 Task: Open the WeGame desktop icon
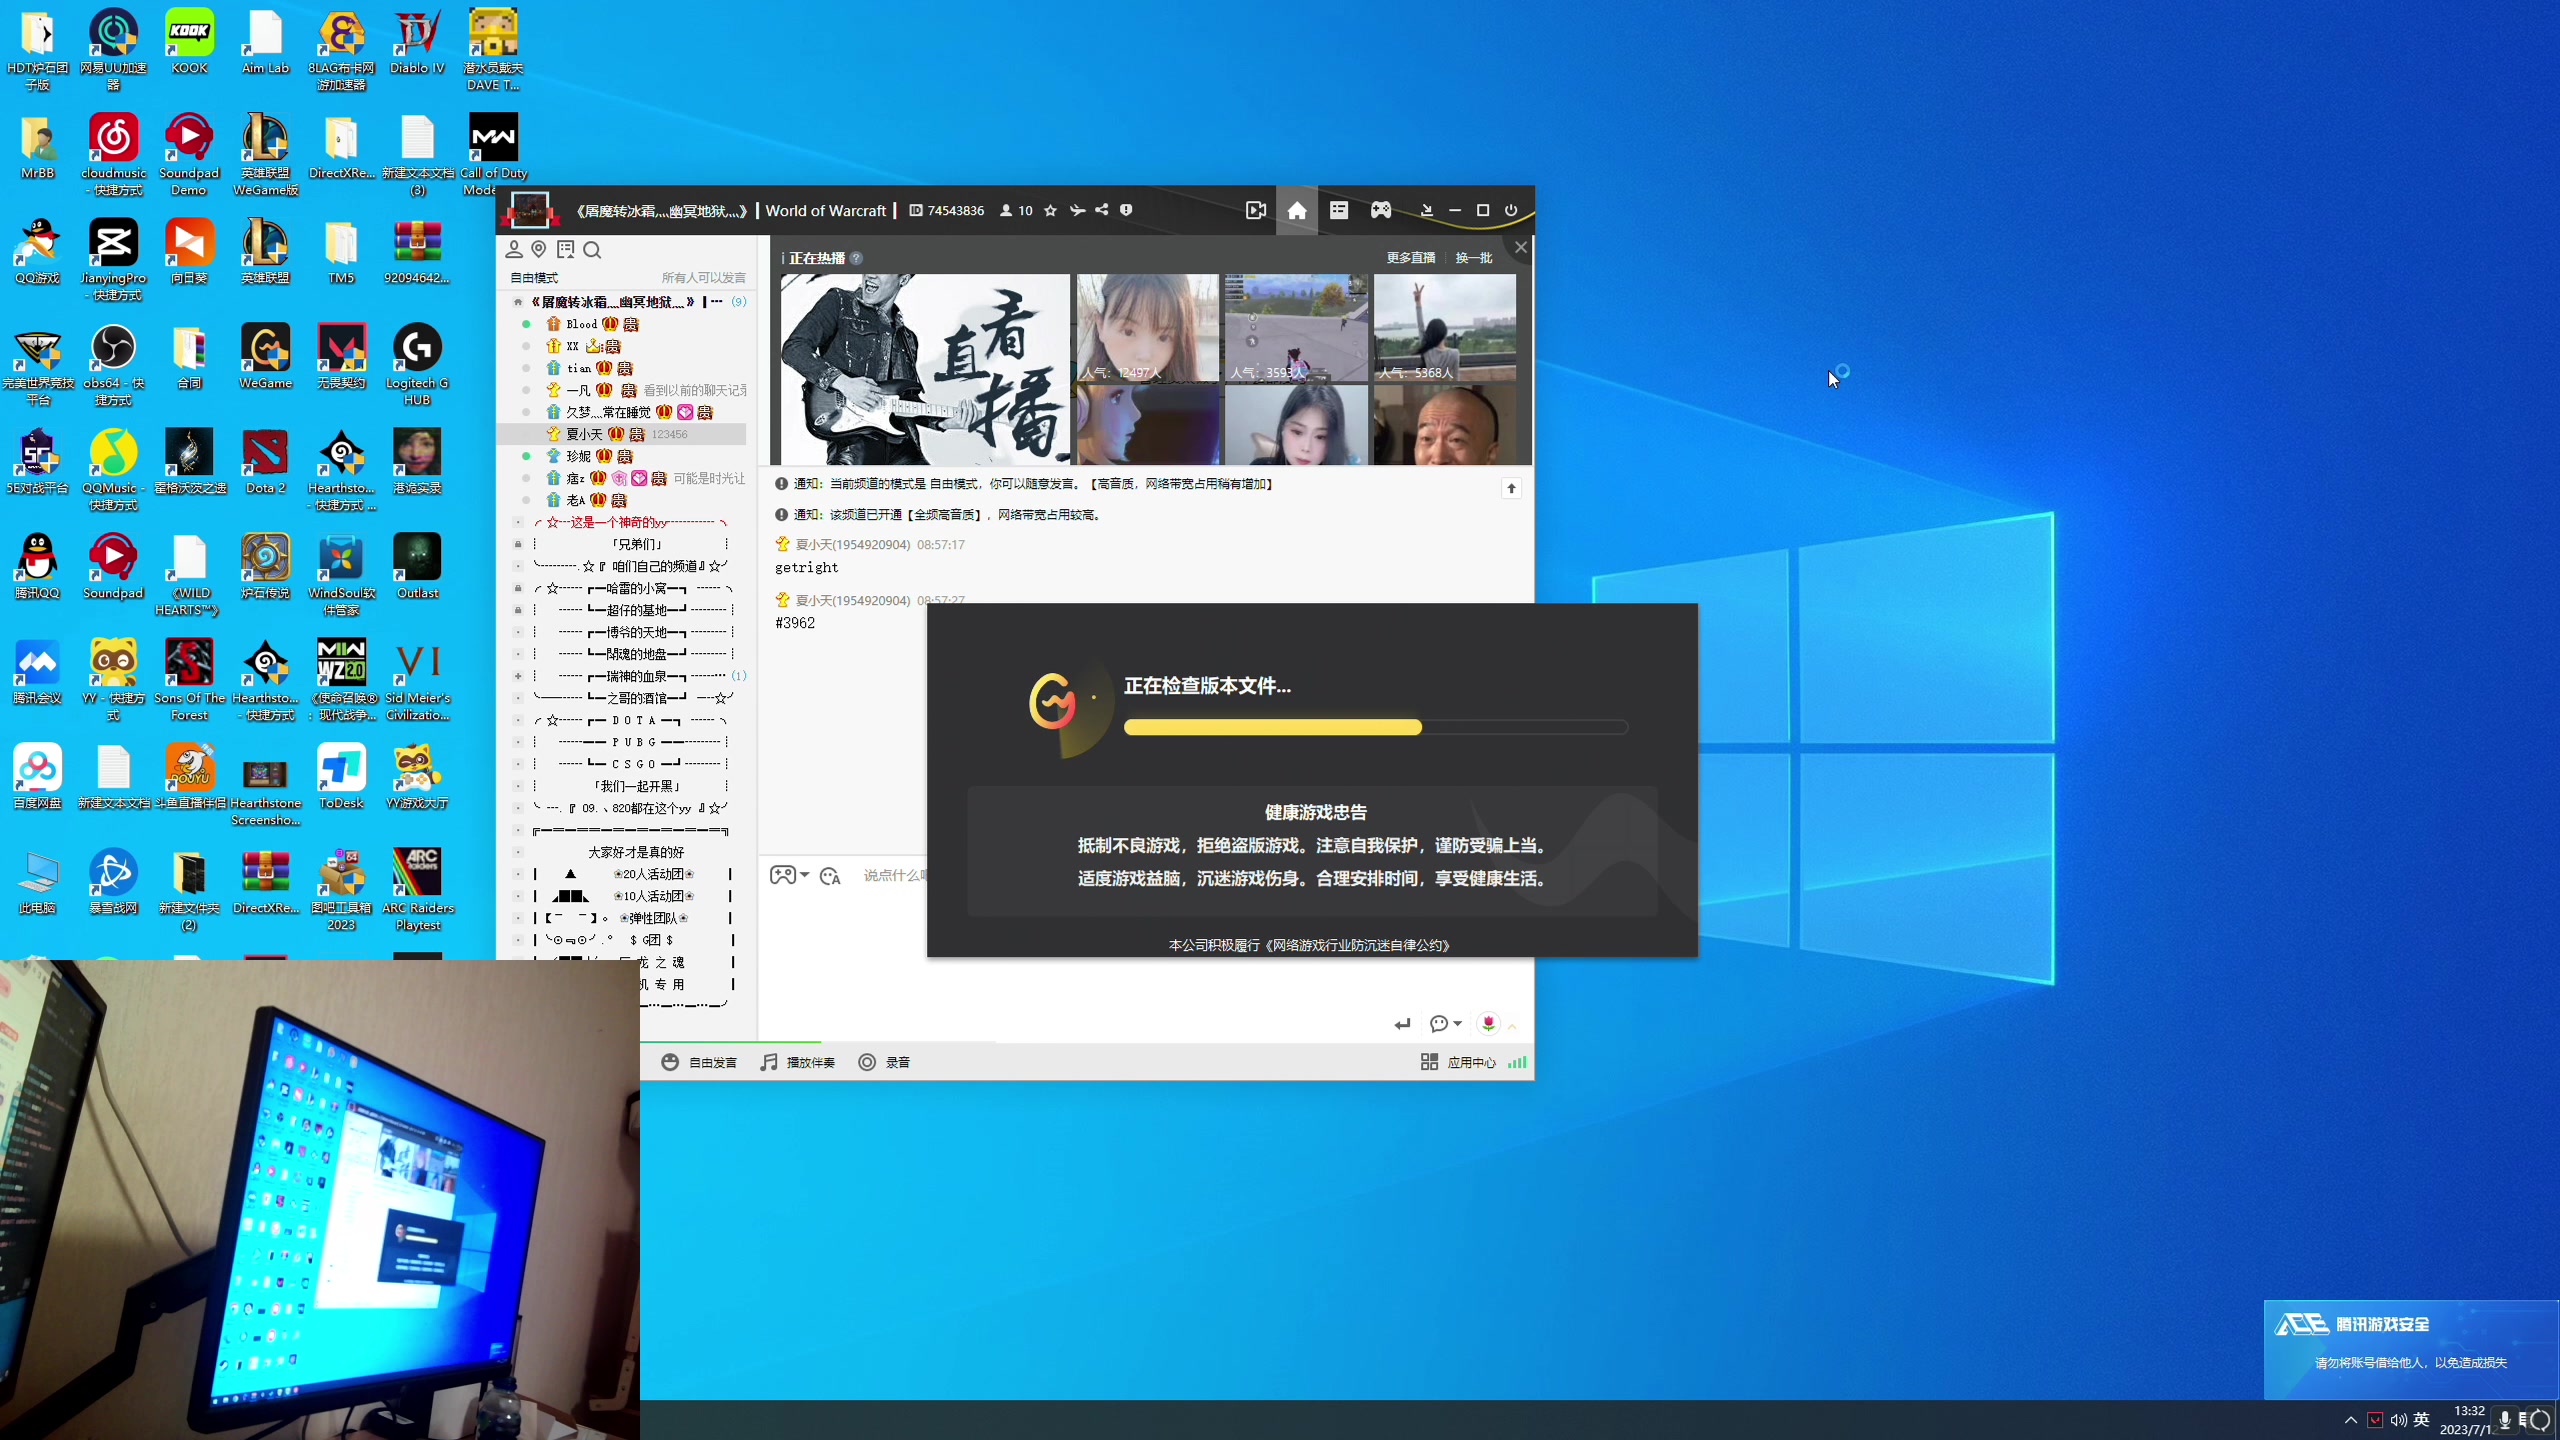[x=265, y=358]
